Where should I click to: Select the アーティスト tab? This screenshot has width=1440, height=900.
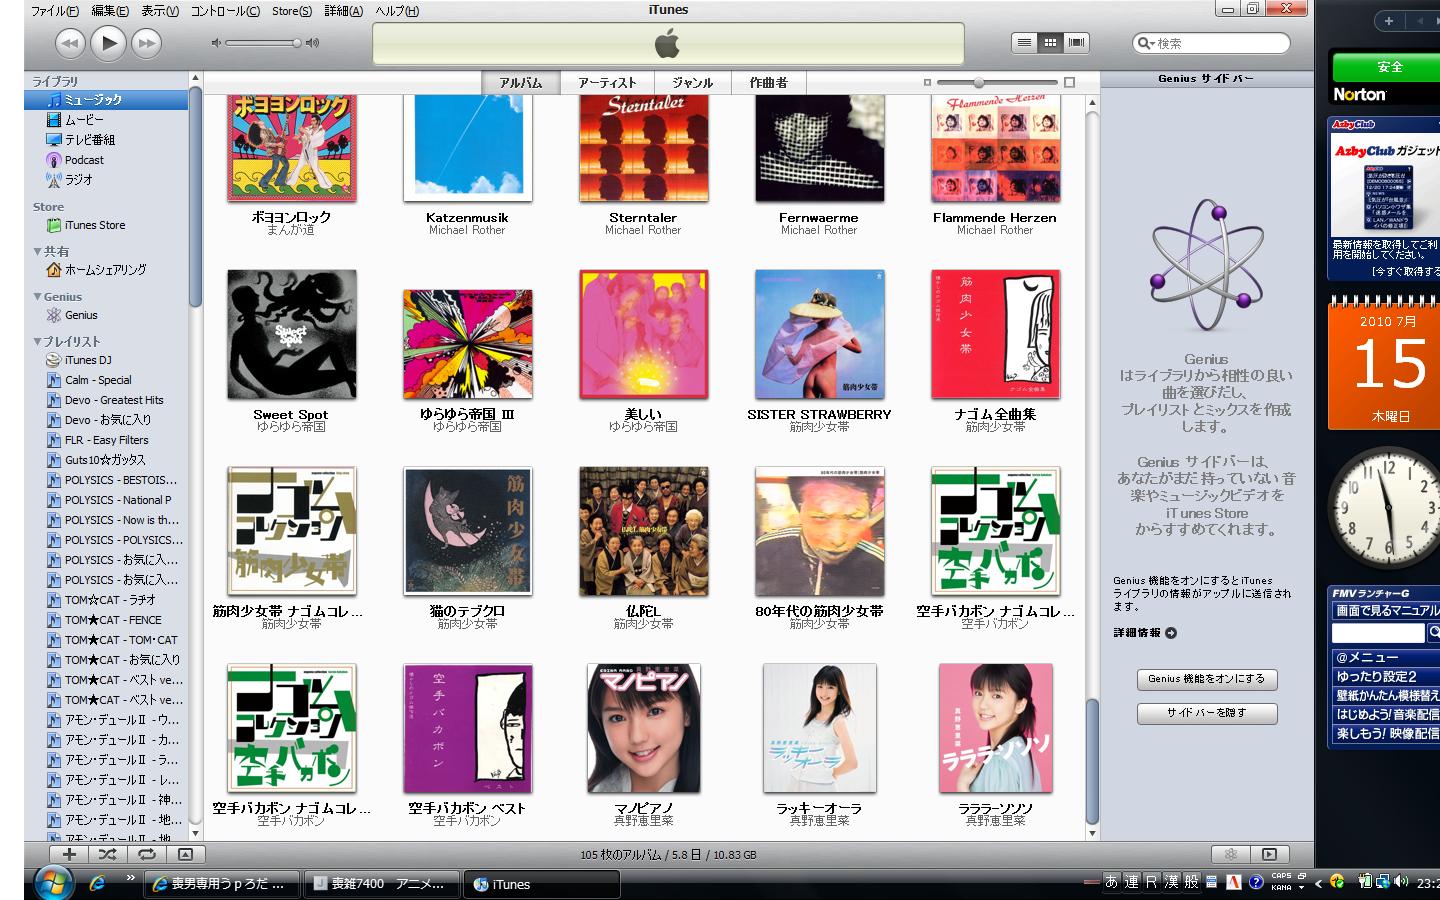click(607, 83)
